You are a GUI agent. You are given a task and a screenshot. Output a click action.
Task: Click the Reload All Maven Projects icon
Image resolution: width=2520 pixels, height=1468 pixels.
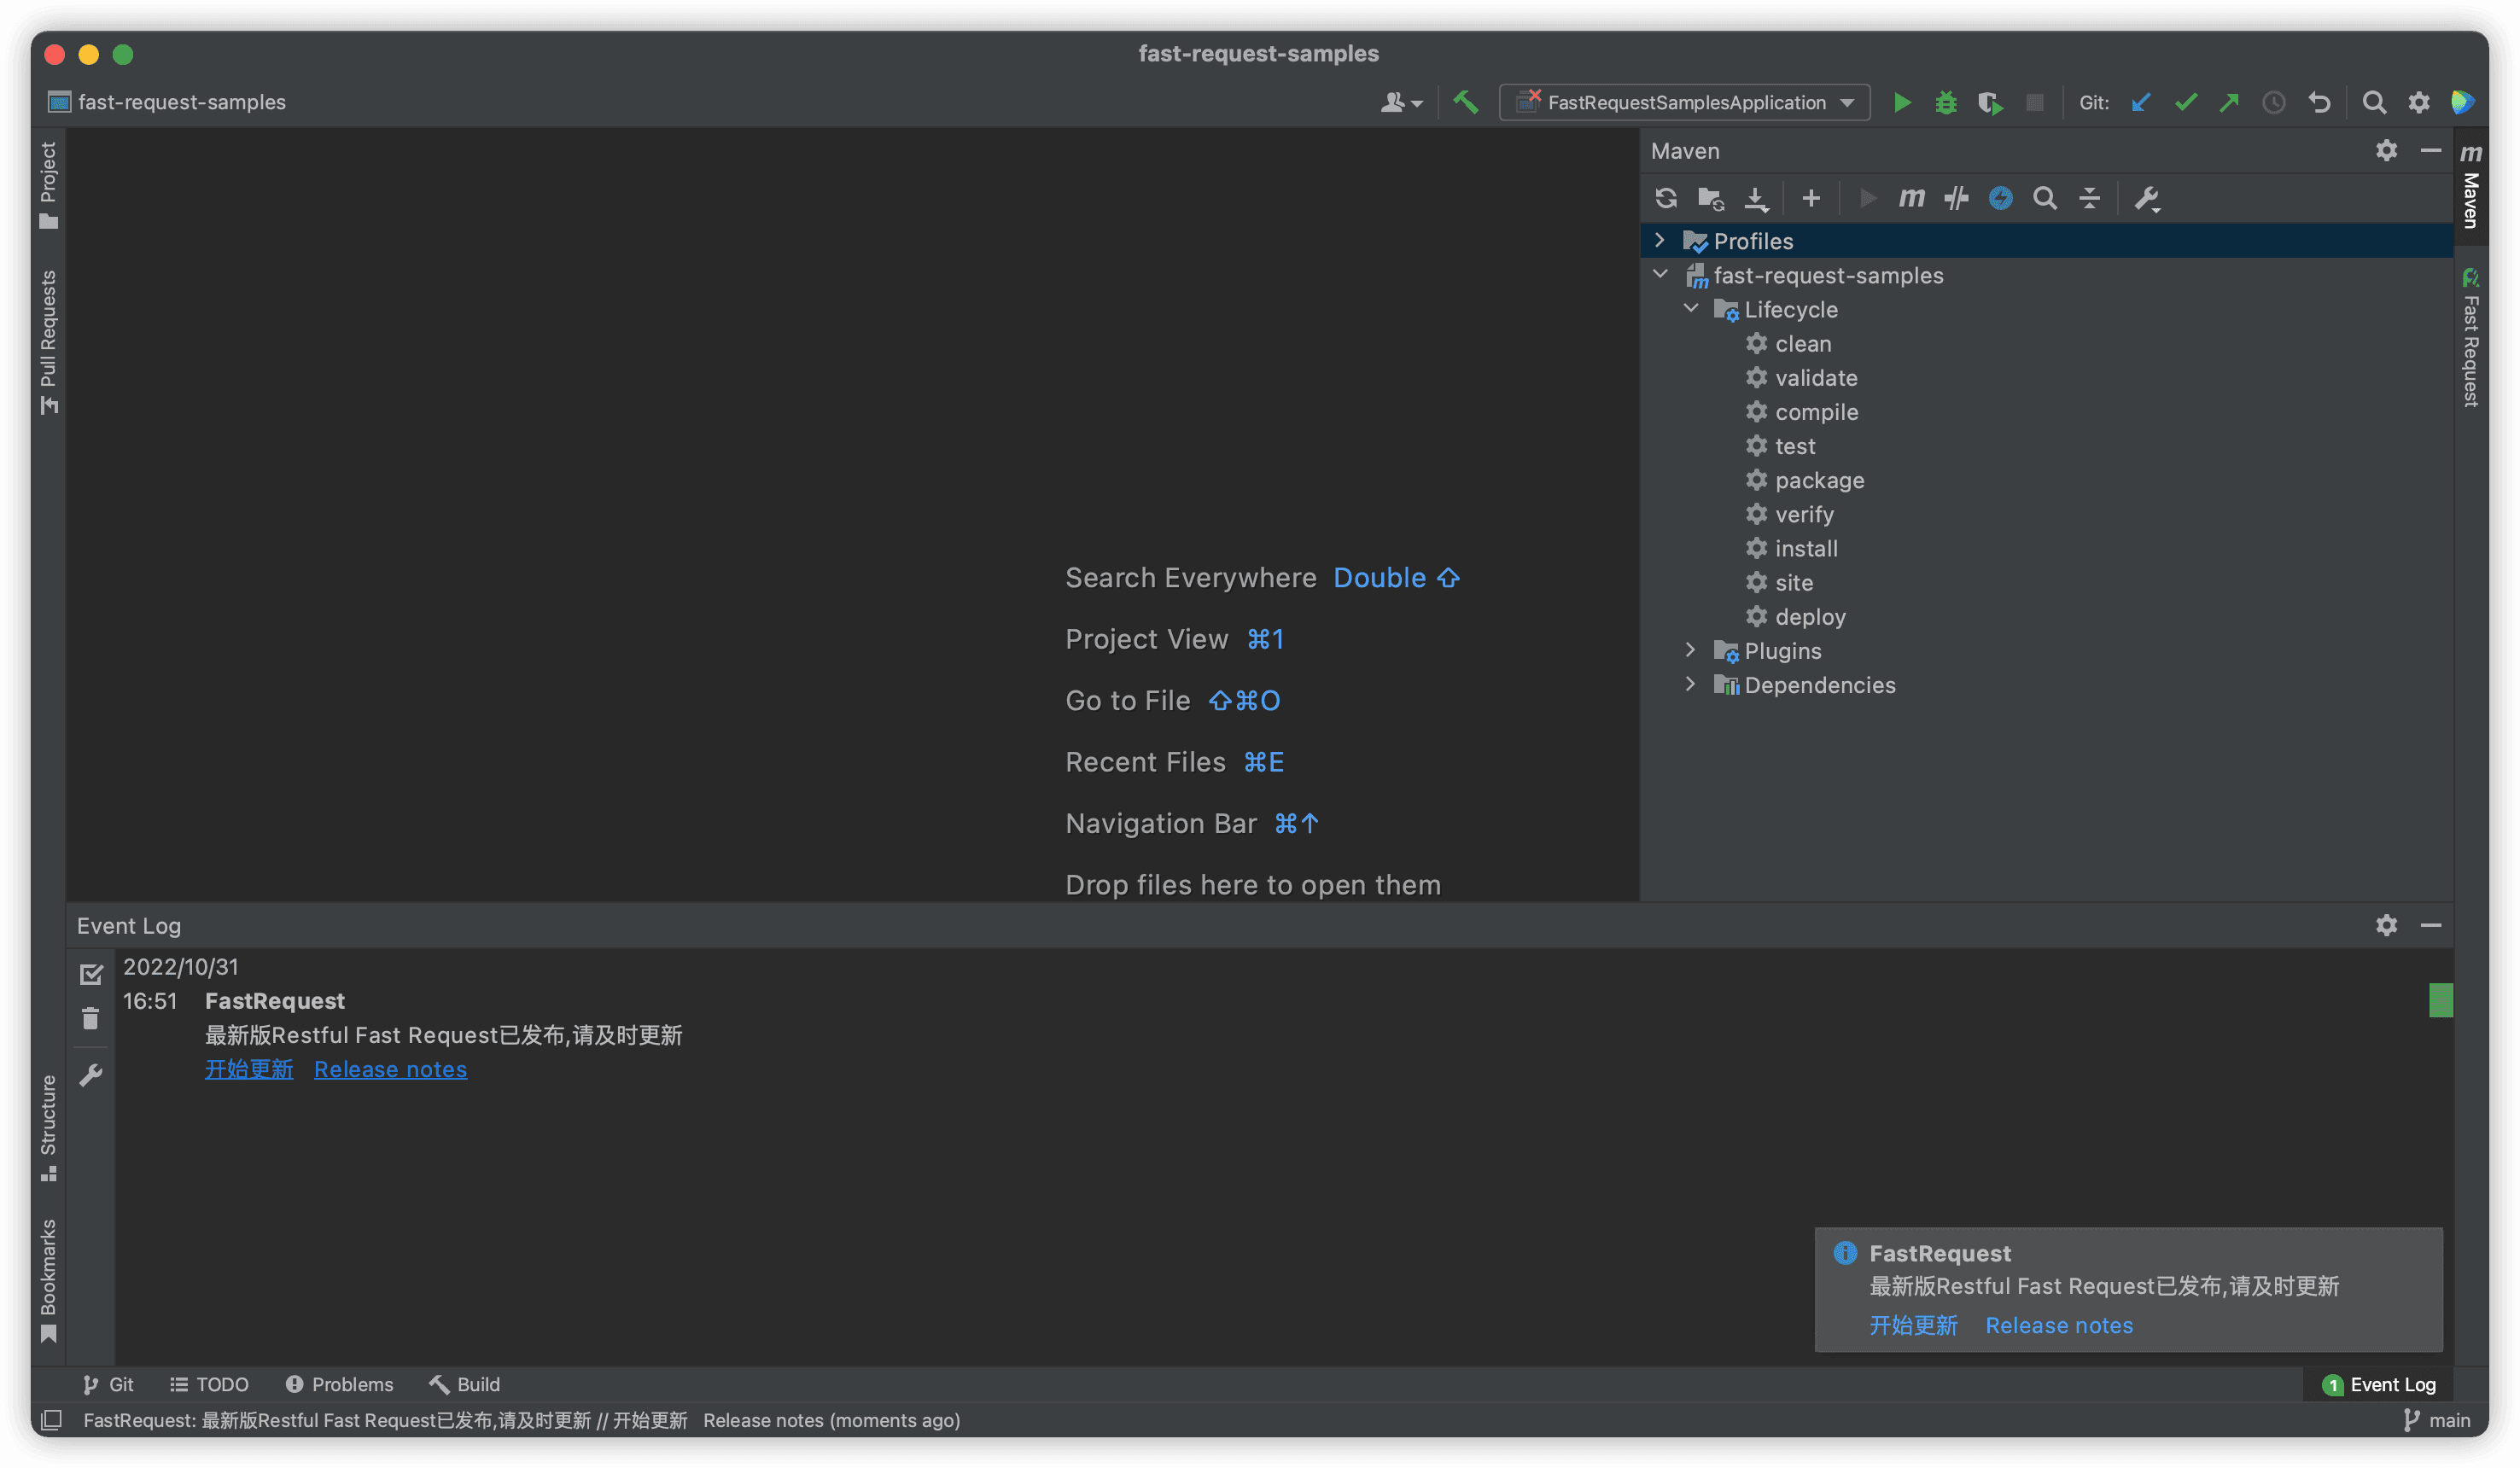(1666, 198)
